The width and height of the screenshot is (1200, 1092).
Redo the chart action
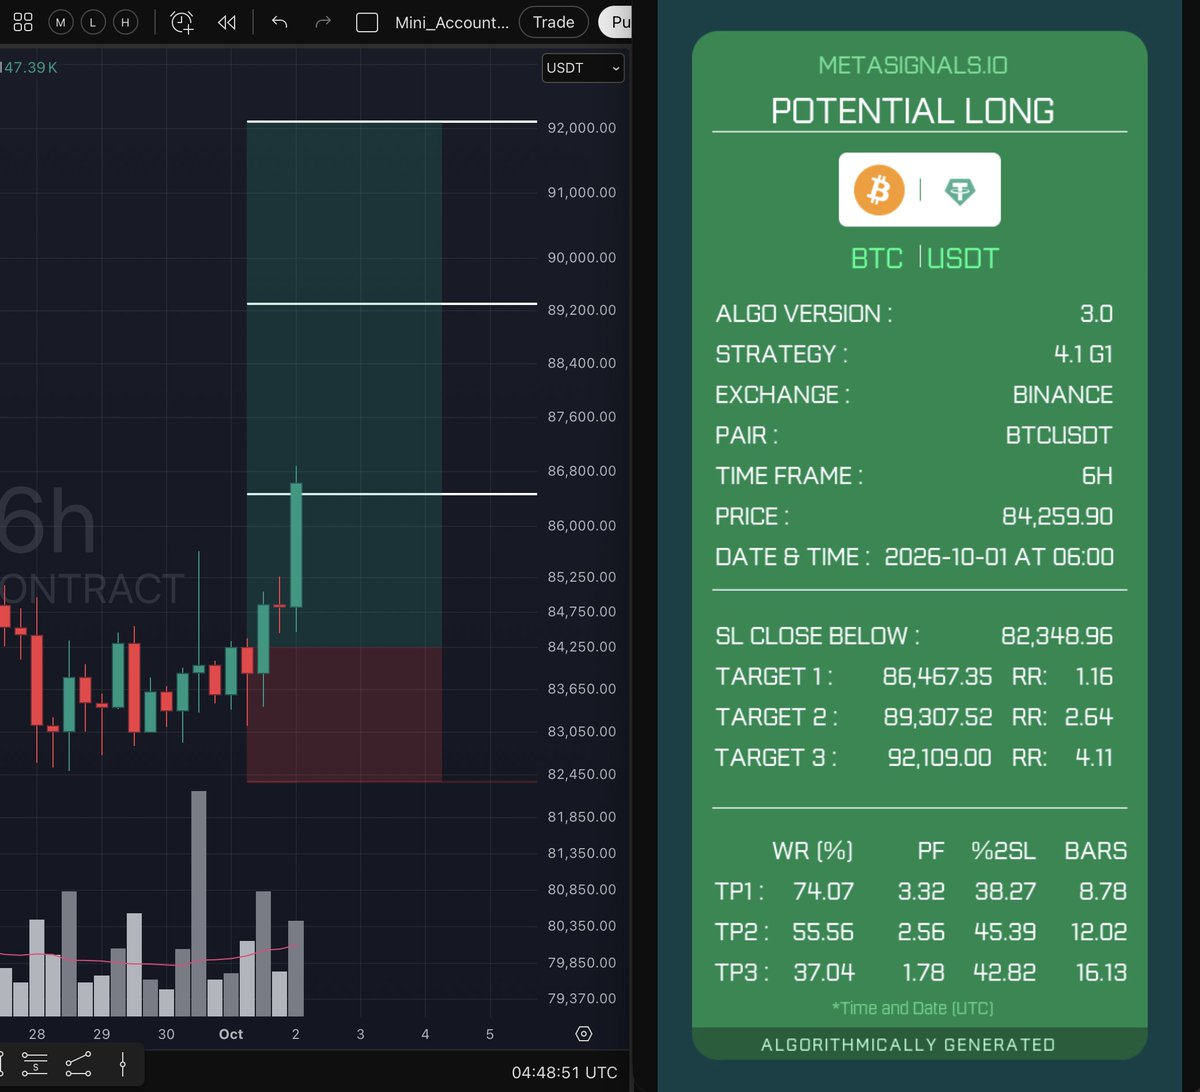pos(322,22)
